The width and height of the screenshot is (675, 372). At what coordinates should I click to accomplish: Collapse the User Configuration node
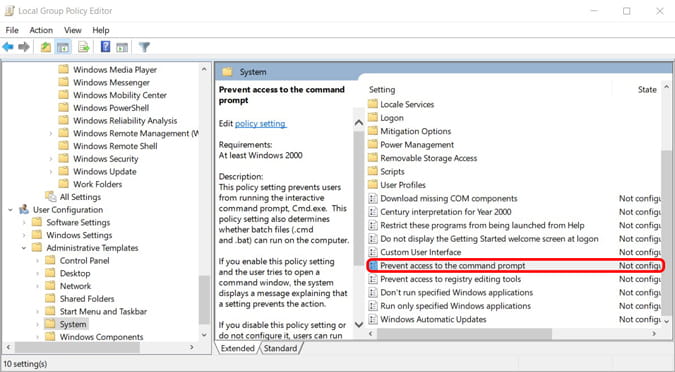(x=10, y=210)
